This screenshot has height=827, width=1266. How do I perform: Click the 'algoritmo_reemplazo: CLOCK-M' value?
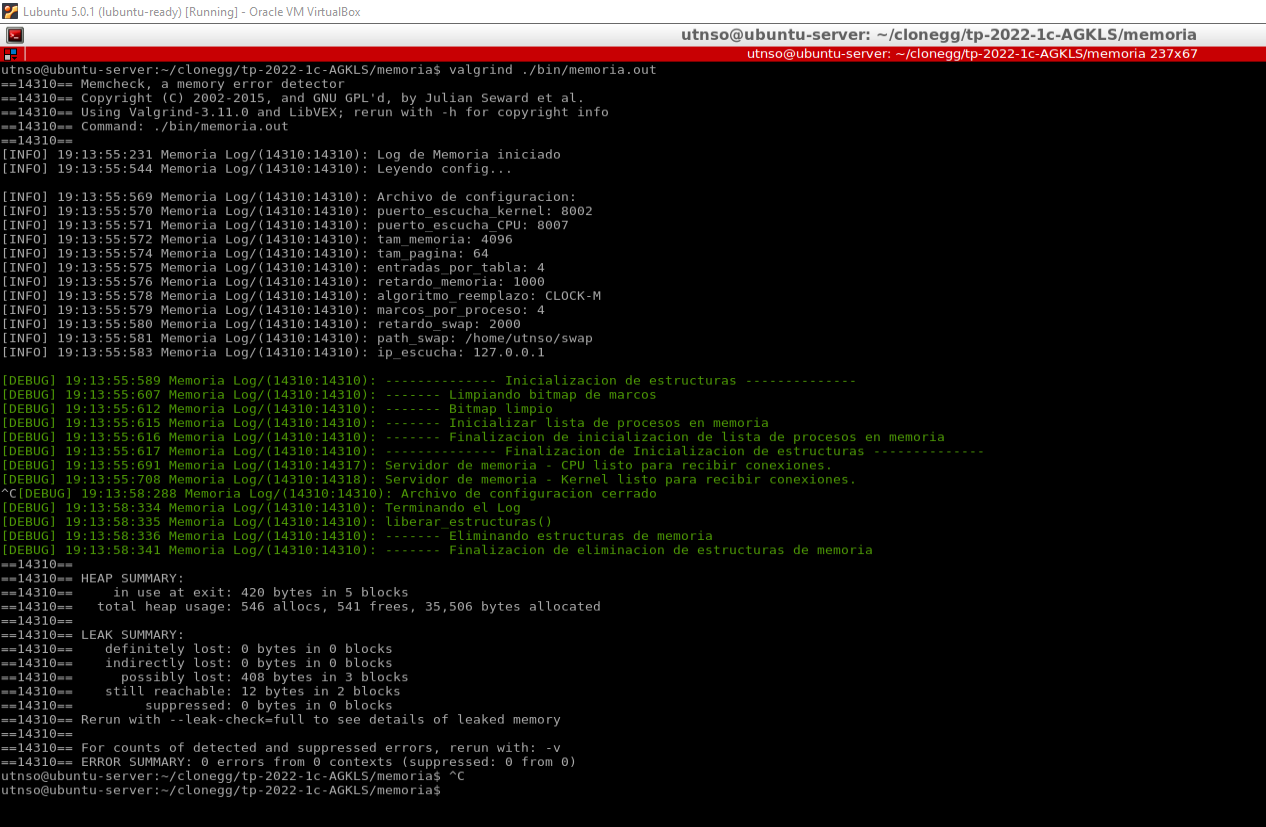[488, 295]
